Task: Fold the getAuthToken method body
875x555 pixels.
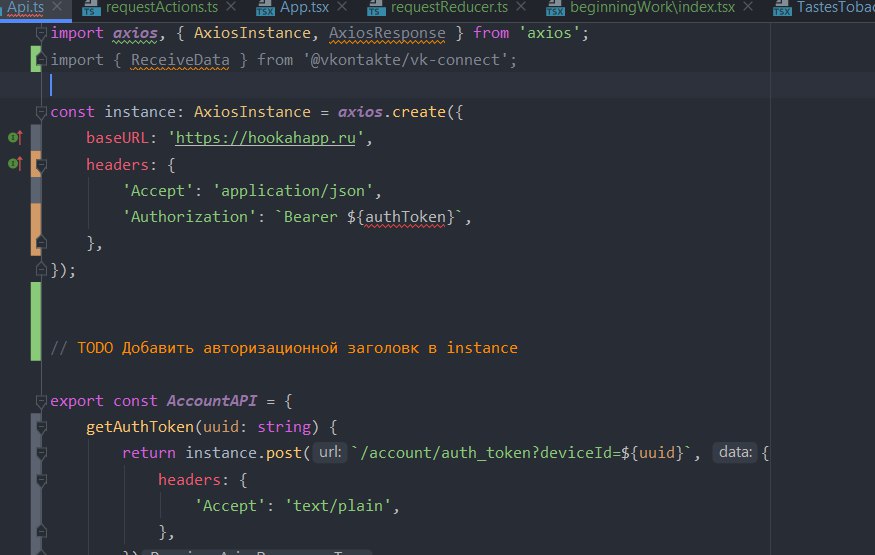Action: (x=41, y=427)
